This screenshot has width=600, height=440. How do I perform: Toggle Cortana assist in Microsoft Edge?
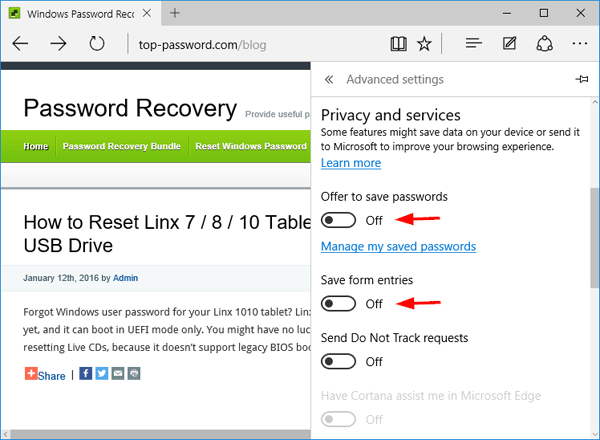click(338, 419)
